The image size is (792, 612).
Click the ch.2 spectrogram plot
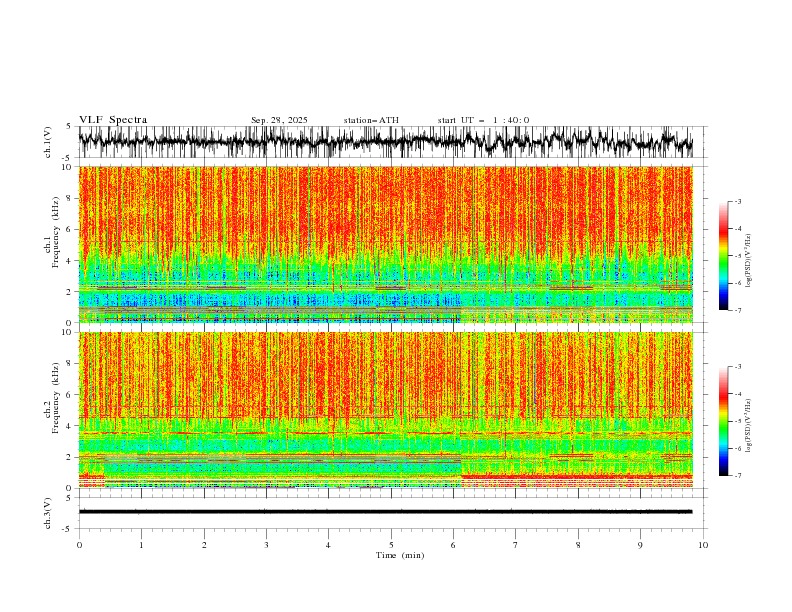pos(386,410)
